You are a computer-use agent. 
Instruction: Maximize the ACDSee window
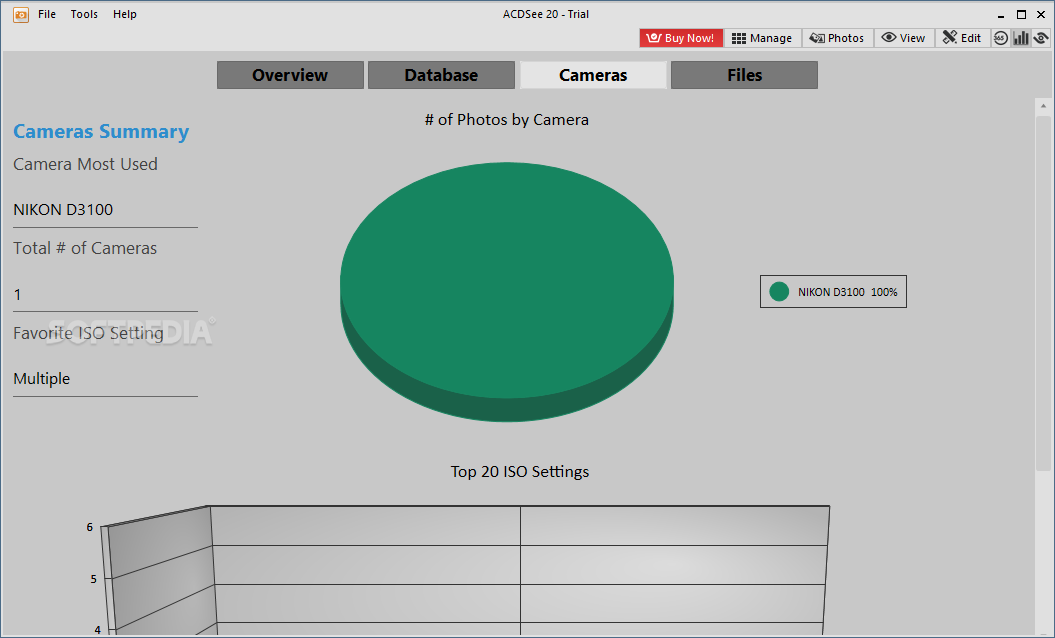1021,14
